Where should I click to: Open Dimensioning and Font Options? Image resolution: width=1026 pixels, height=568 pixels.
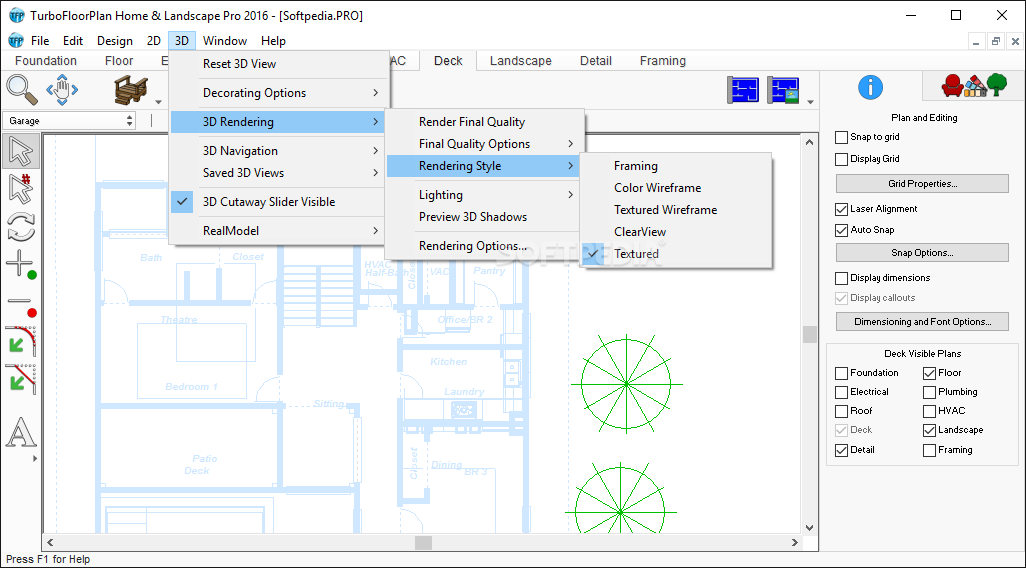pyautogui.click(x=922, y=322)
